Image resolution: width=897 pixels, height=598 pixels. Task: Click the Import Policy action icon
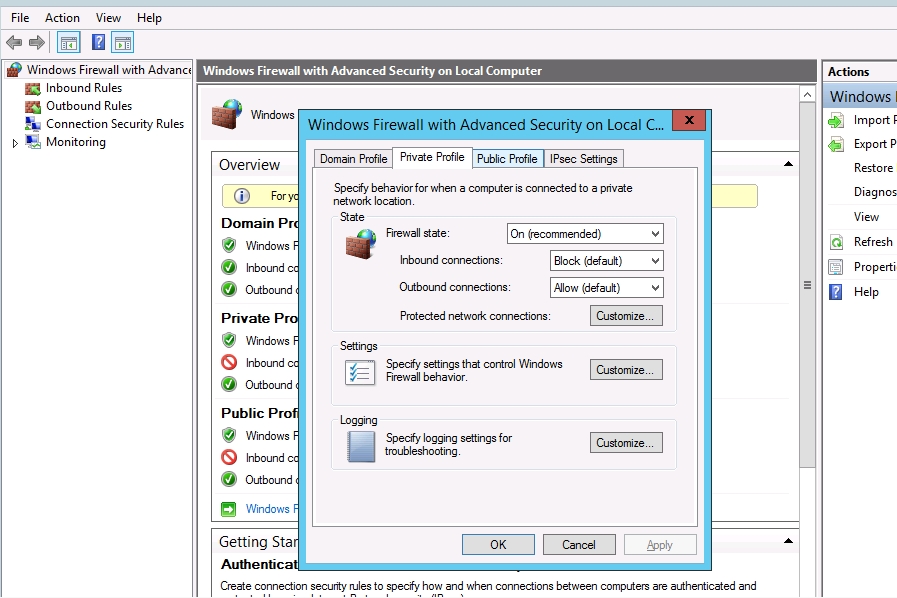point(836,120)
